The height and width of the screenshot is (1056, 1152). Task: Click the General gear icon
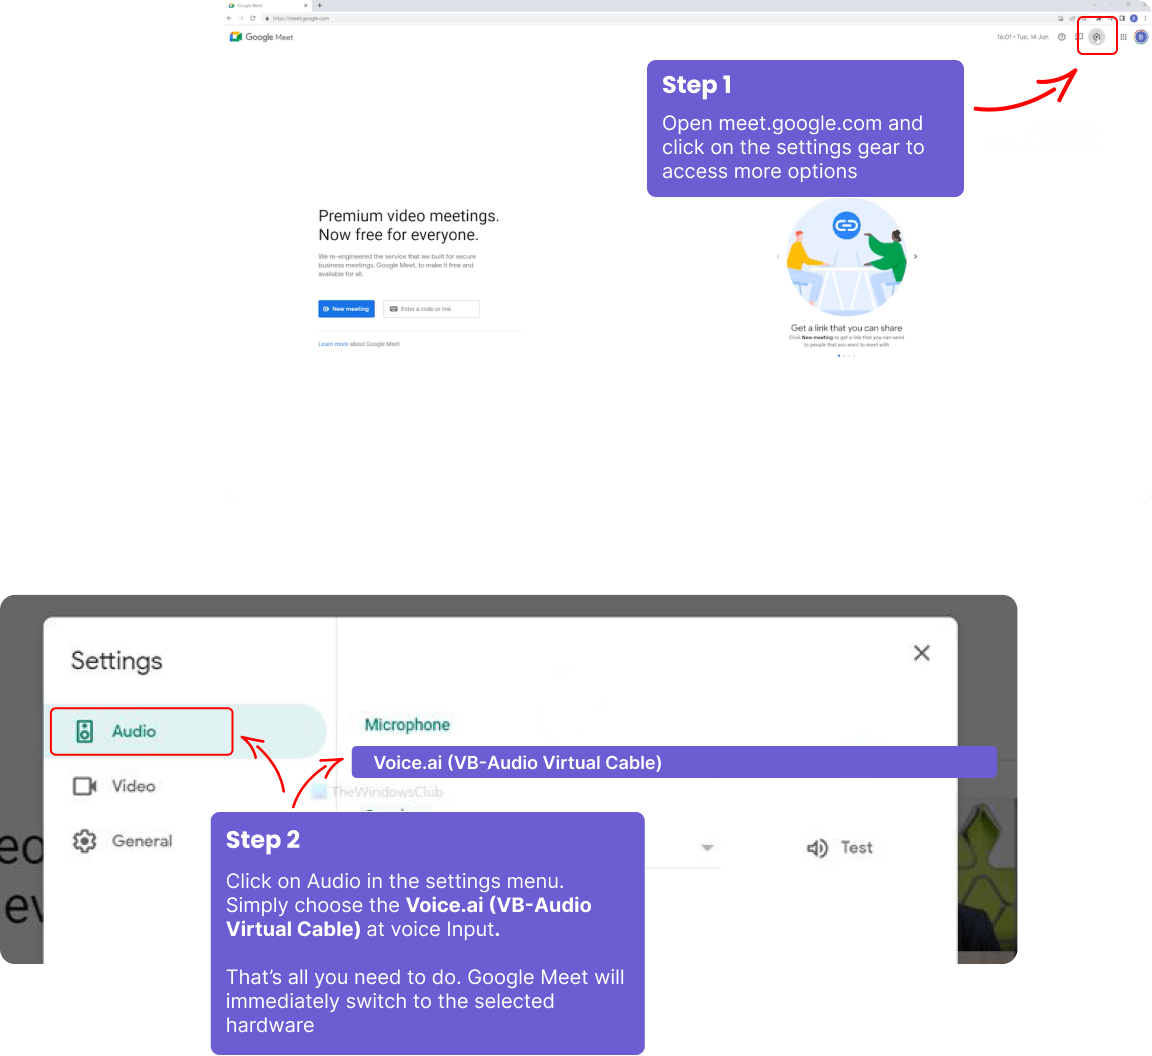coord(84,841)
